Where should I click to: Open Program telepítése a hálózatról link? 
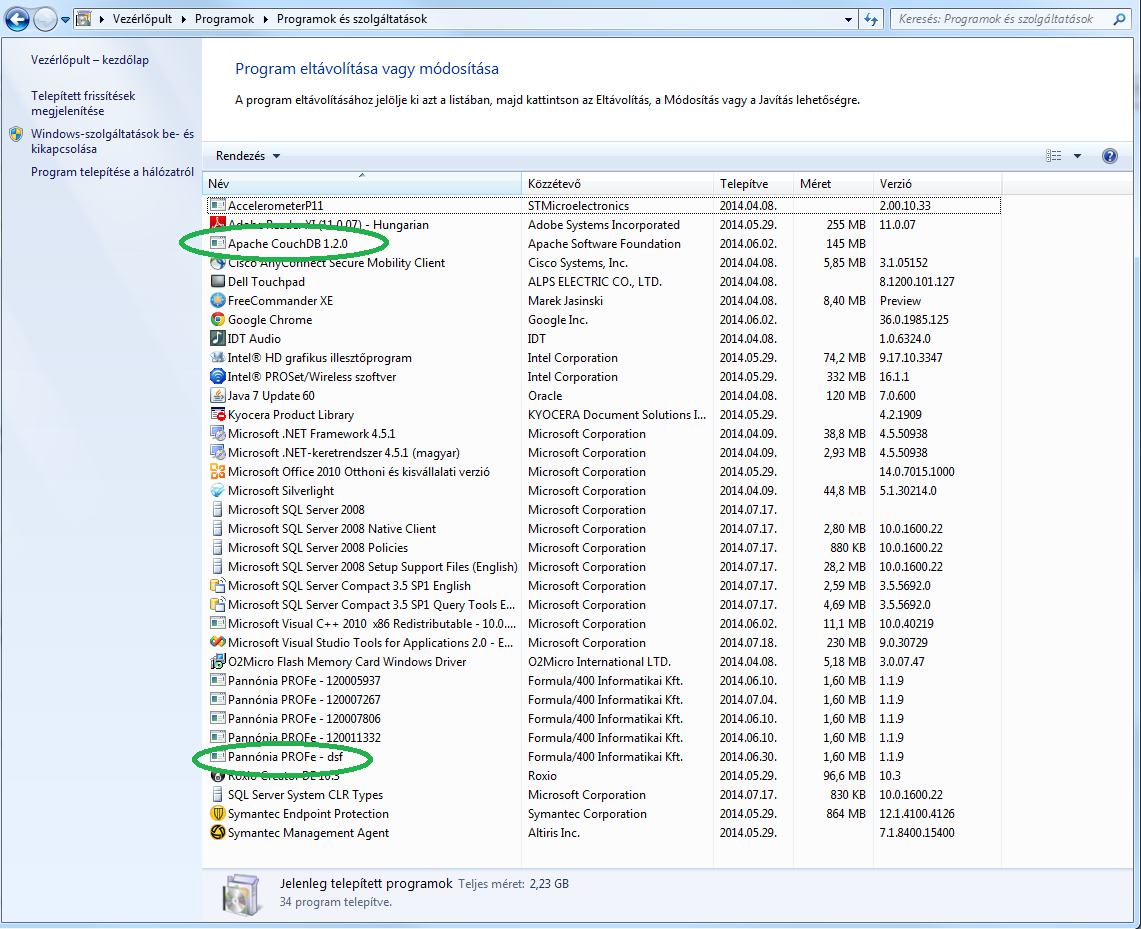tap(112, 172)
